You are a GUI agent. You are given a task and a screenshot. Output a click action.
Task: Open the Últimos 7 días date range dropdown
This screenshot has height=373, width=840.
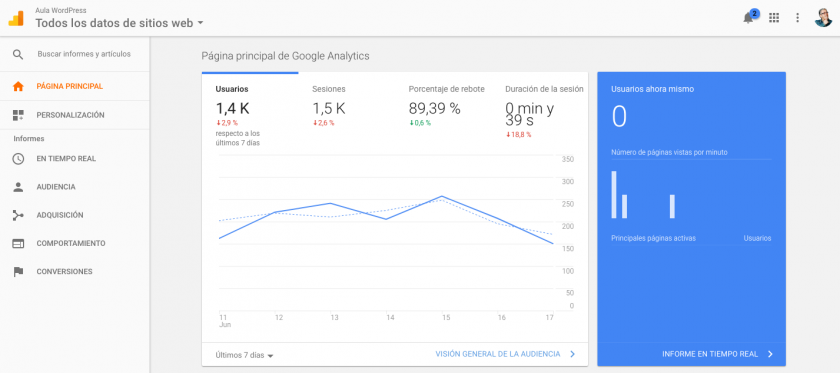click(244, 355)
